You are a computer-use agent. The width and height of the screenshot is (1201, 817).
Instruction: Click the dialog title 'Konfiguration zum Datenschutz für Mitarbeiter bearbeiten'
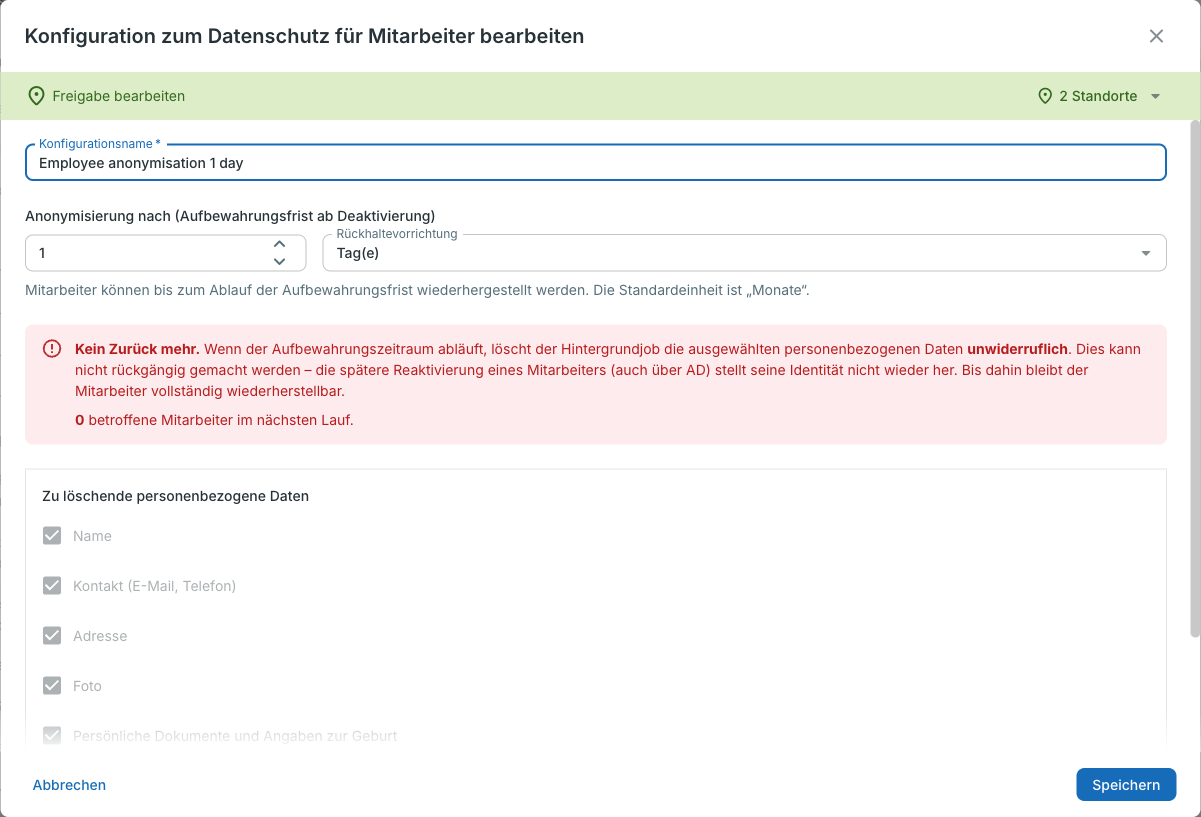pyautogui.click(x=304, y=36)
